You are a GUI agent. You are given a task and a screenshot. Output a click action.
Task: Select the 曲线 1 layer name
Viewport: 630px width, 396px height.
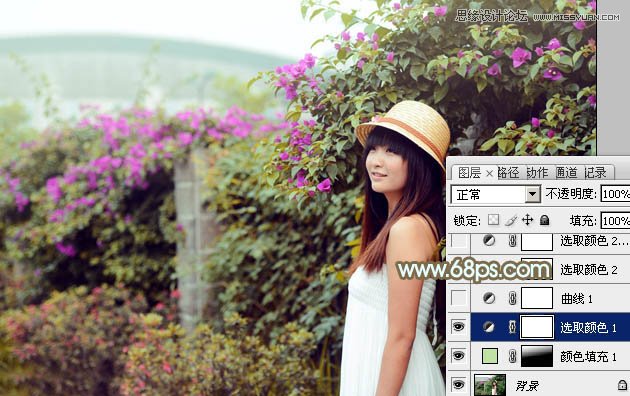[577, 298]
